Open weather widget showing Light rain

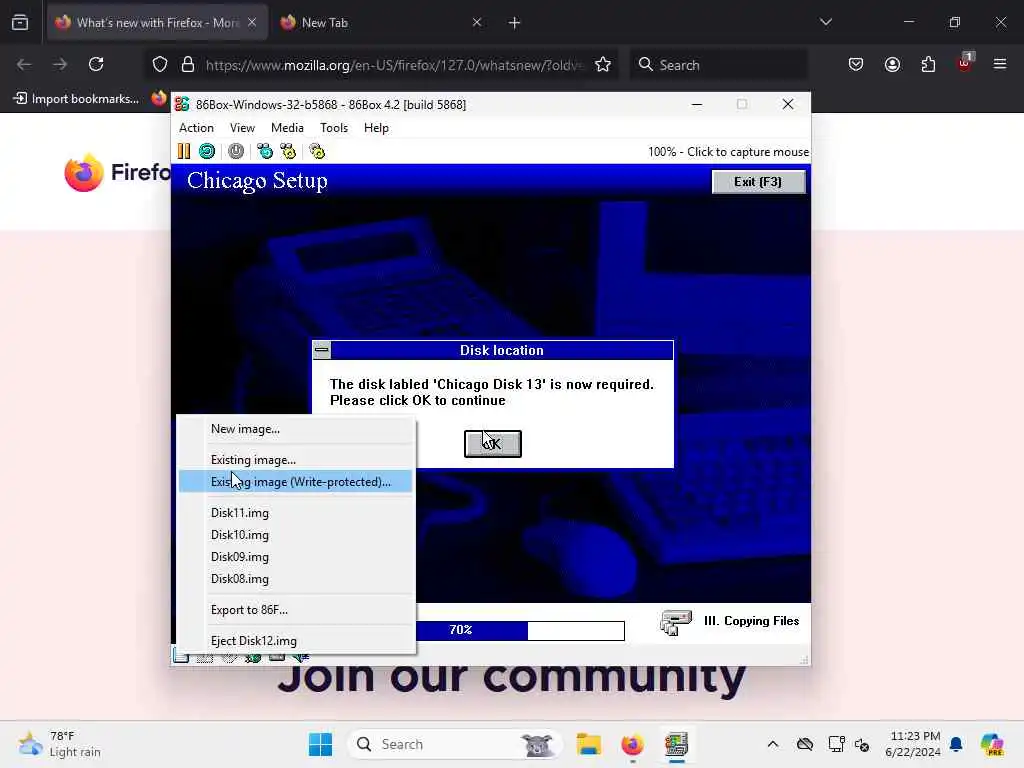coord(60,744)
